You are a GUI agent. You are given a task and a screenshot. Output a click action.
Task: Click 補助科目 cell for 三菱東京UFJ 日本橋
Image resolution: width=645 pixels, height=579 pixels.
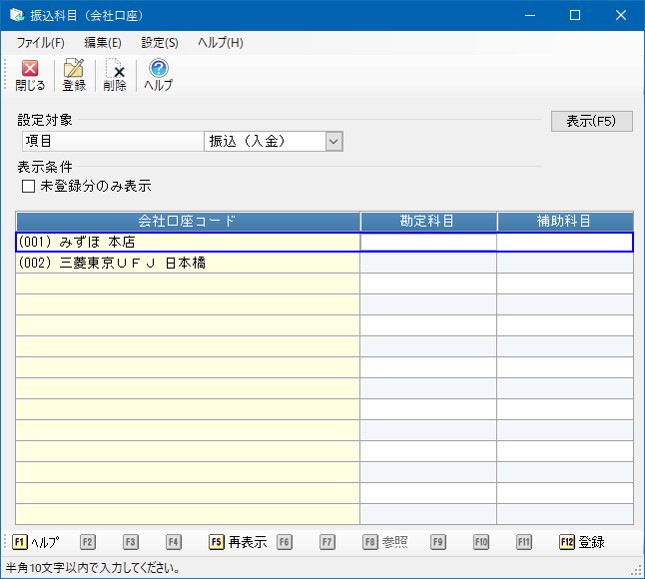[x=565, y=263]
